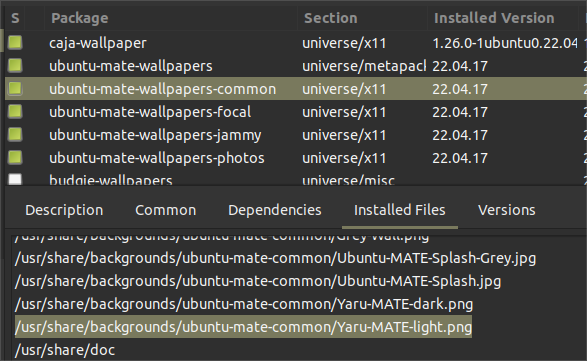Open the Dependencies tab
The width and height of the screenshot is (587, 361).
(275, 210)
